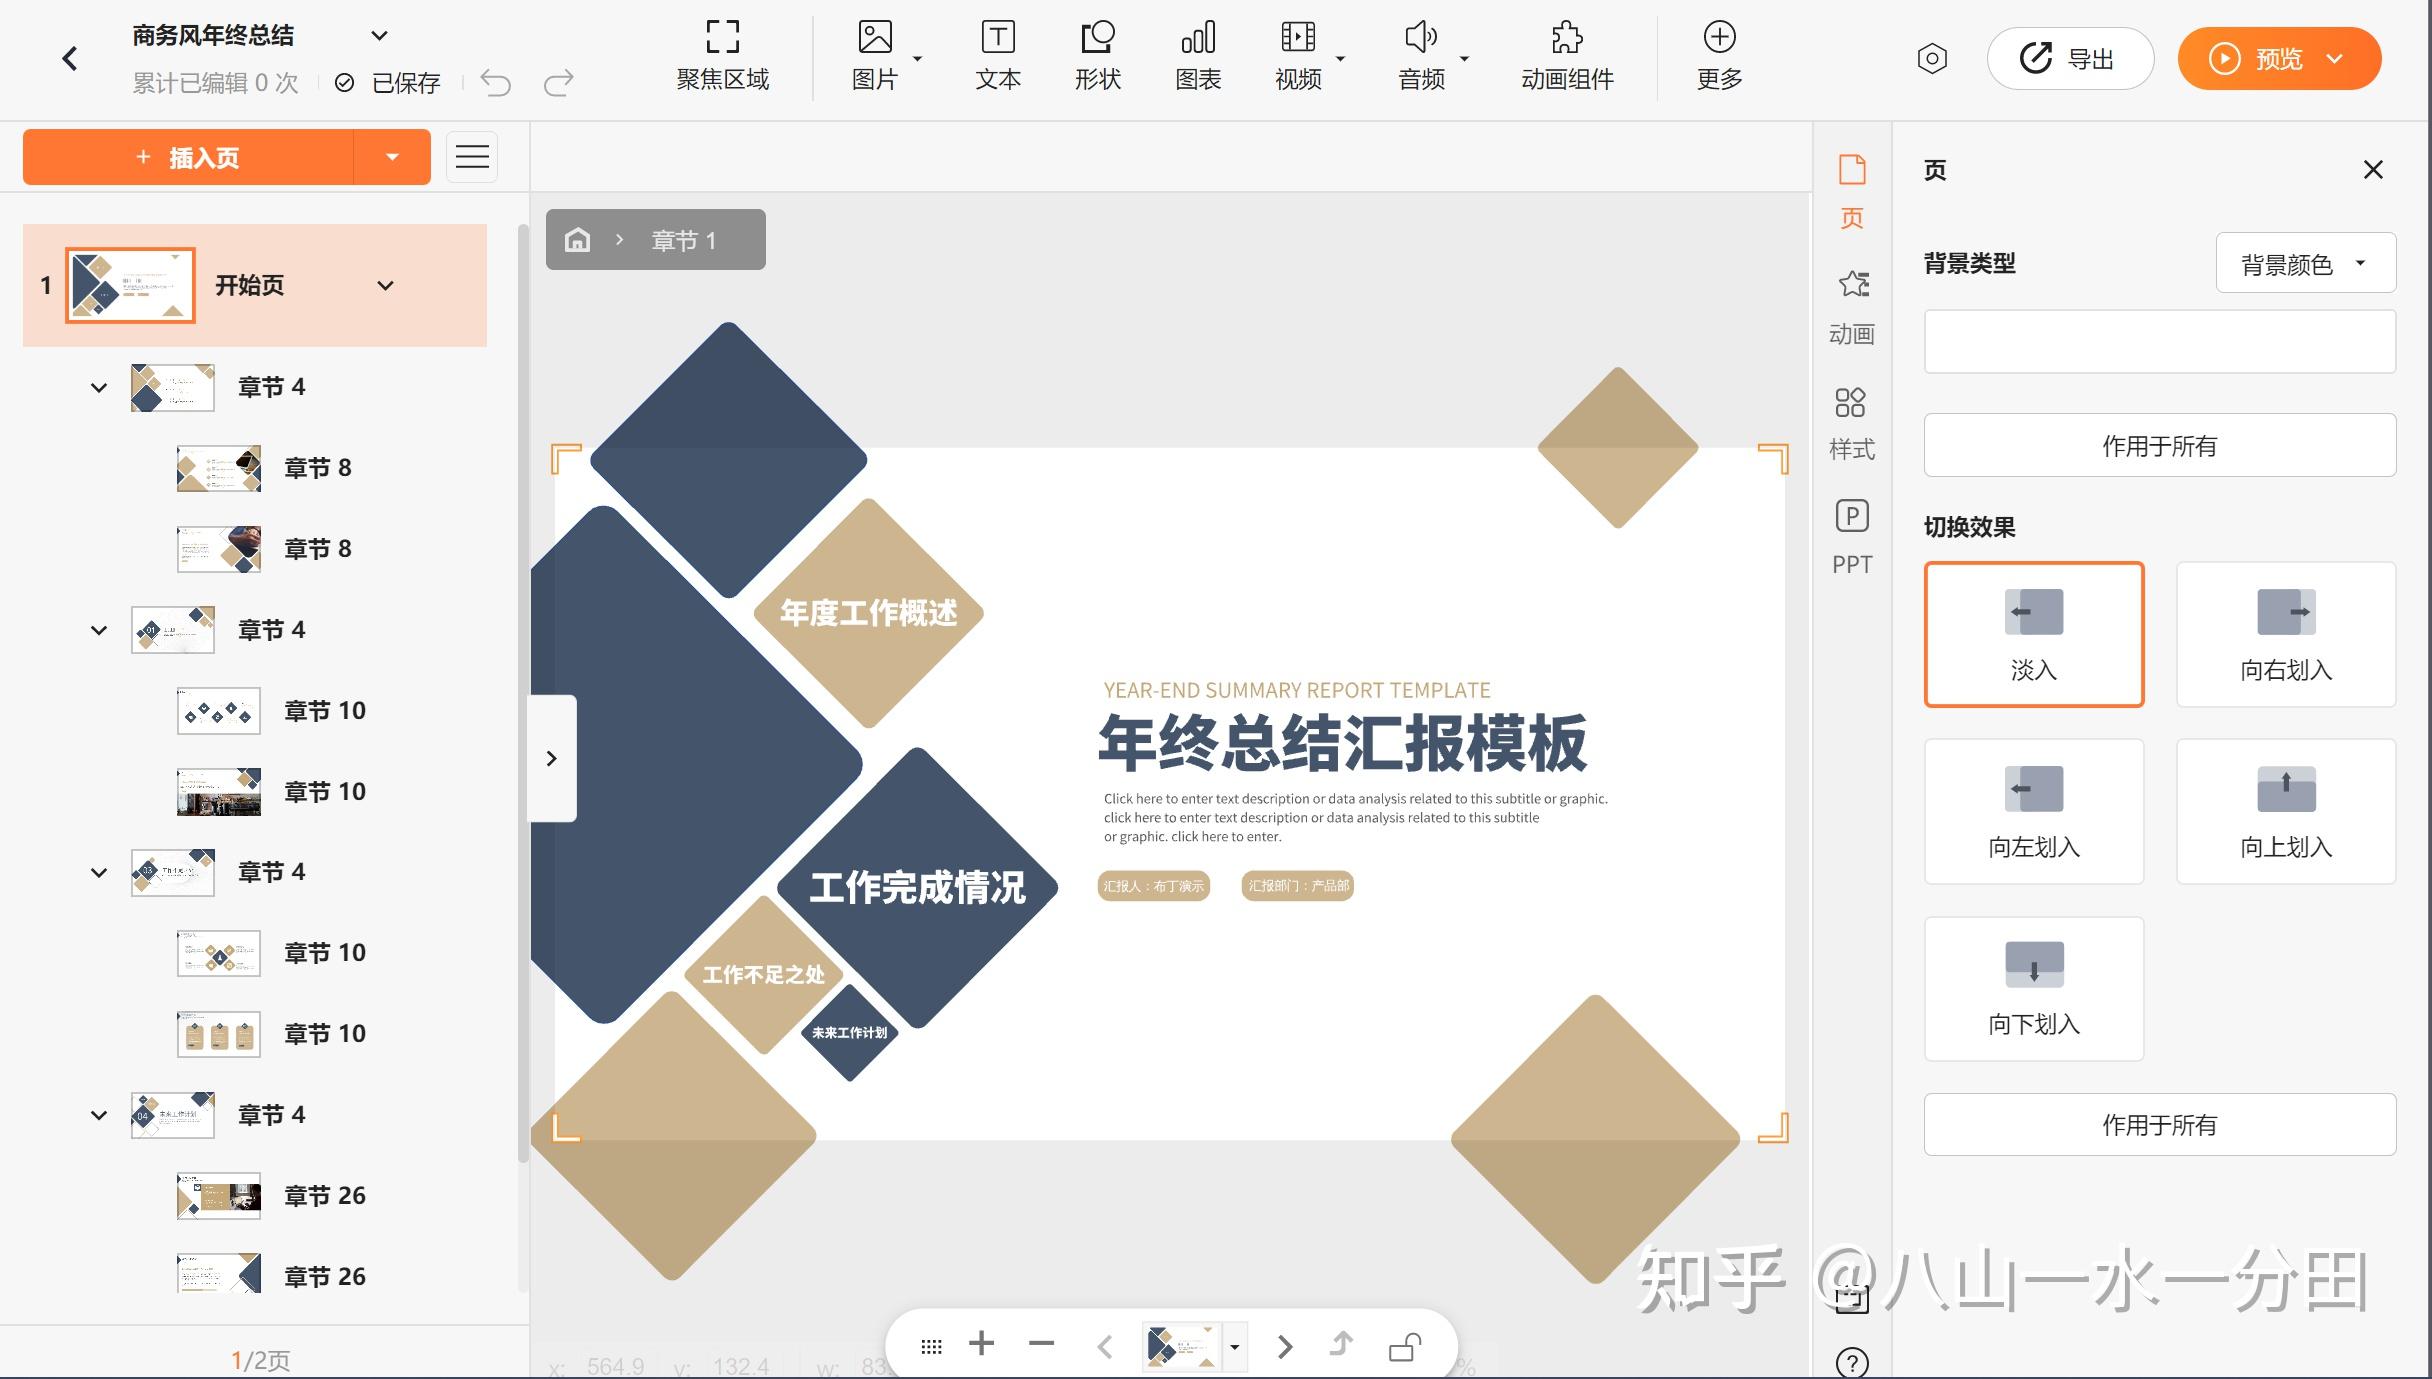Click the white background color box

(2160, 342)
